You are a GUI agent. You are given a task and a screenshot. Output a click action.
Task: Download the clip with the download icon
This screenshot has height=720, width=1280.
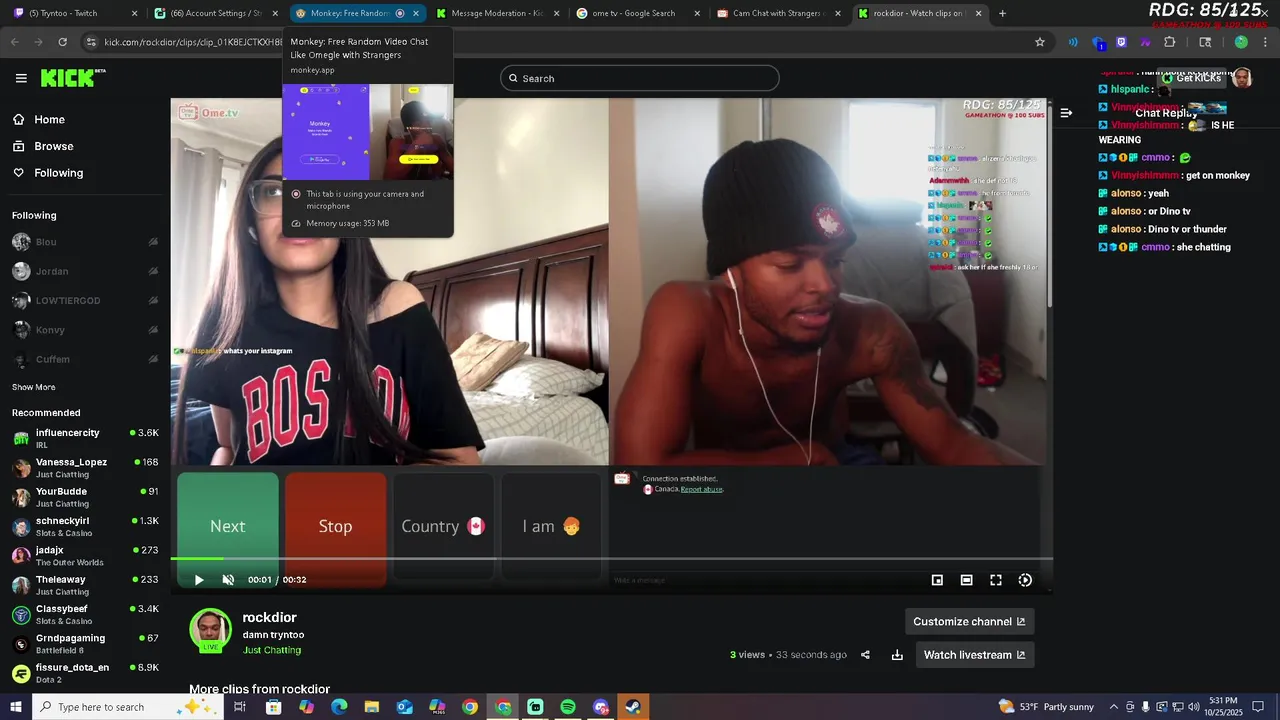click(897, 655)
